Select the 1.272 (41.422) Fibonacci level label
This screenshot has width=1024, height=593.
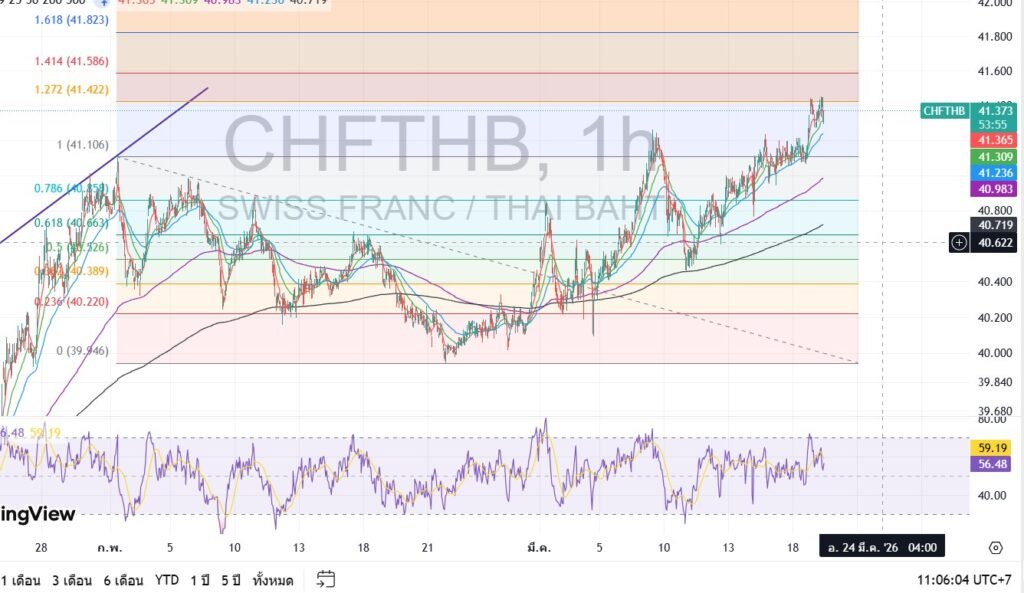coord(72,89)
